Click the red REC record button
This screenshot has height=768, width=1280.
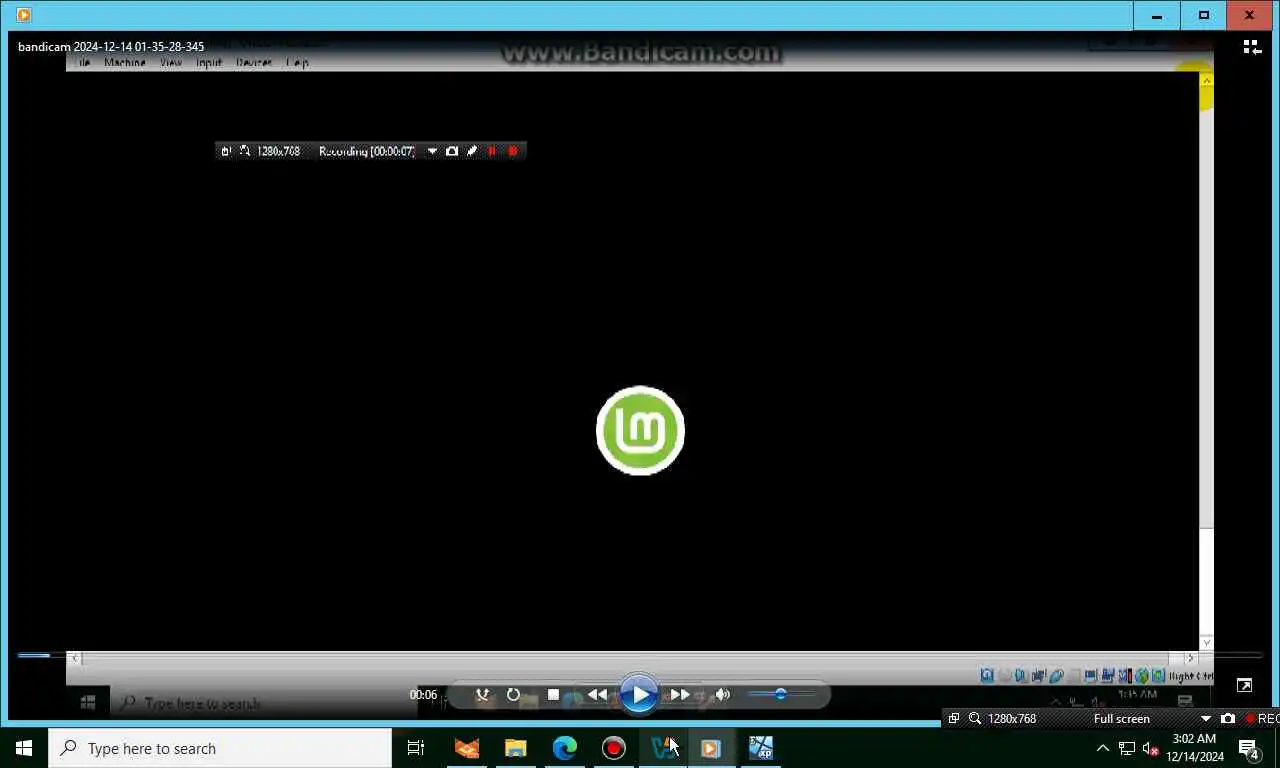click(x=1262, y=719)
